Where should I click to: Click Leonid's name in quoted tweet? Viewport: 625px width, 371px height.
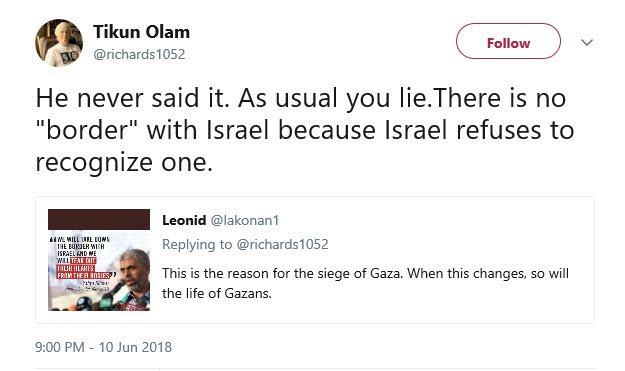click(184, 220)
